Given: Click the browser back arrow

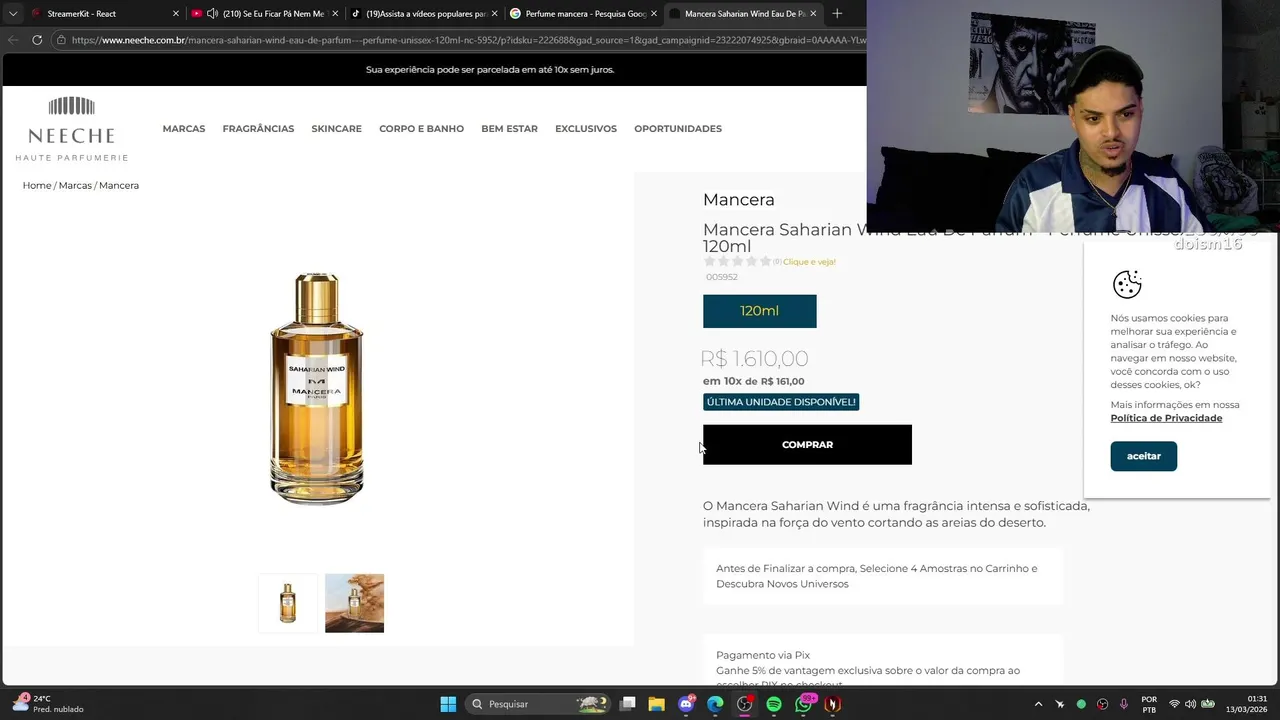Looking at the screenshot, I should pyautogui.click(x=13, y=40).
